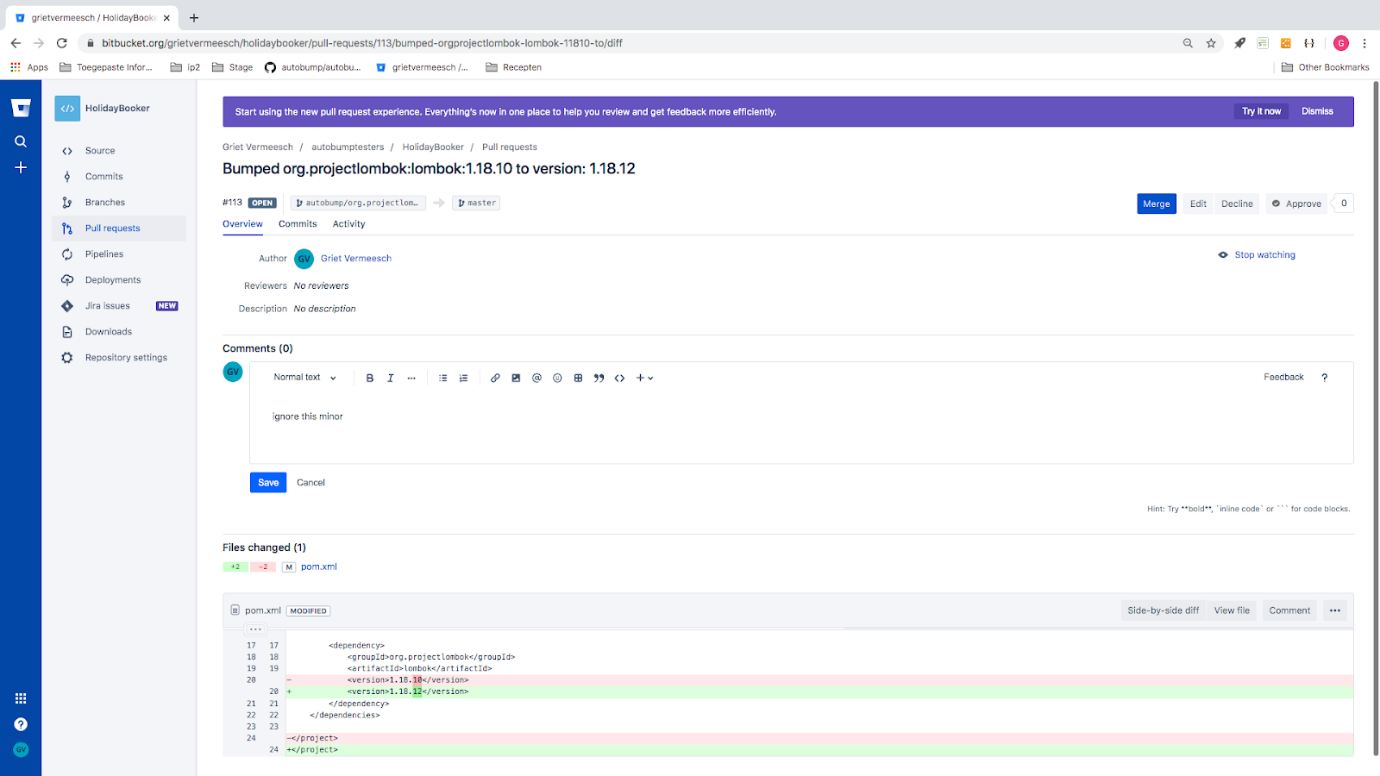
Task: Toggle bold formatting in comment editor
Action: point(370,378)
